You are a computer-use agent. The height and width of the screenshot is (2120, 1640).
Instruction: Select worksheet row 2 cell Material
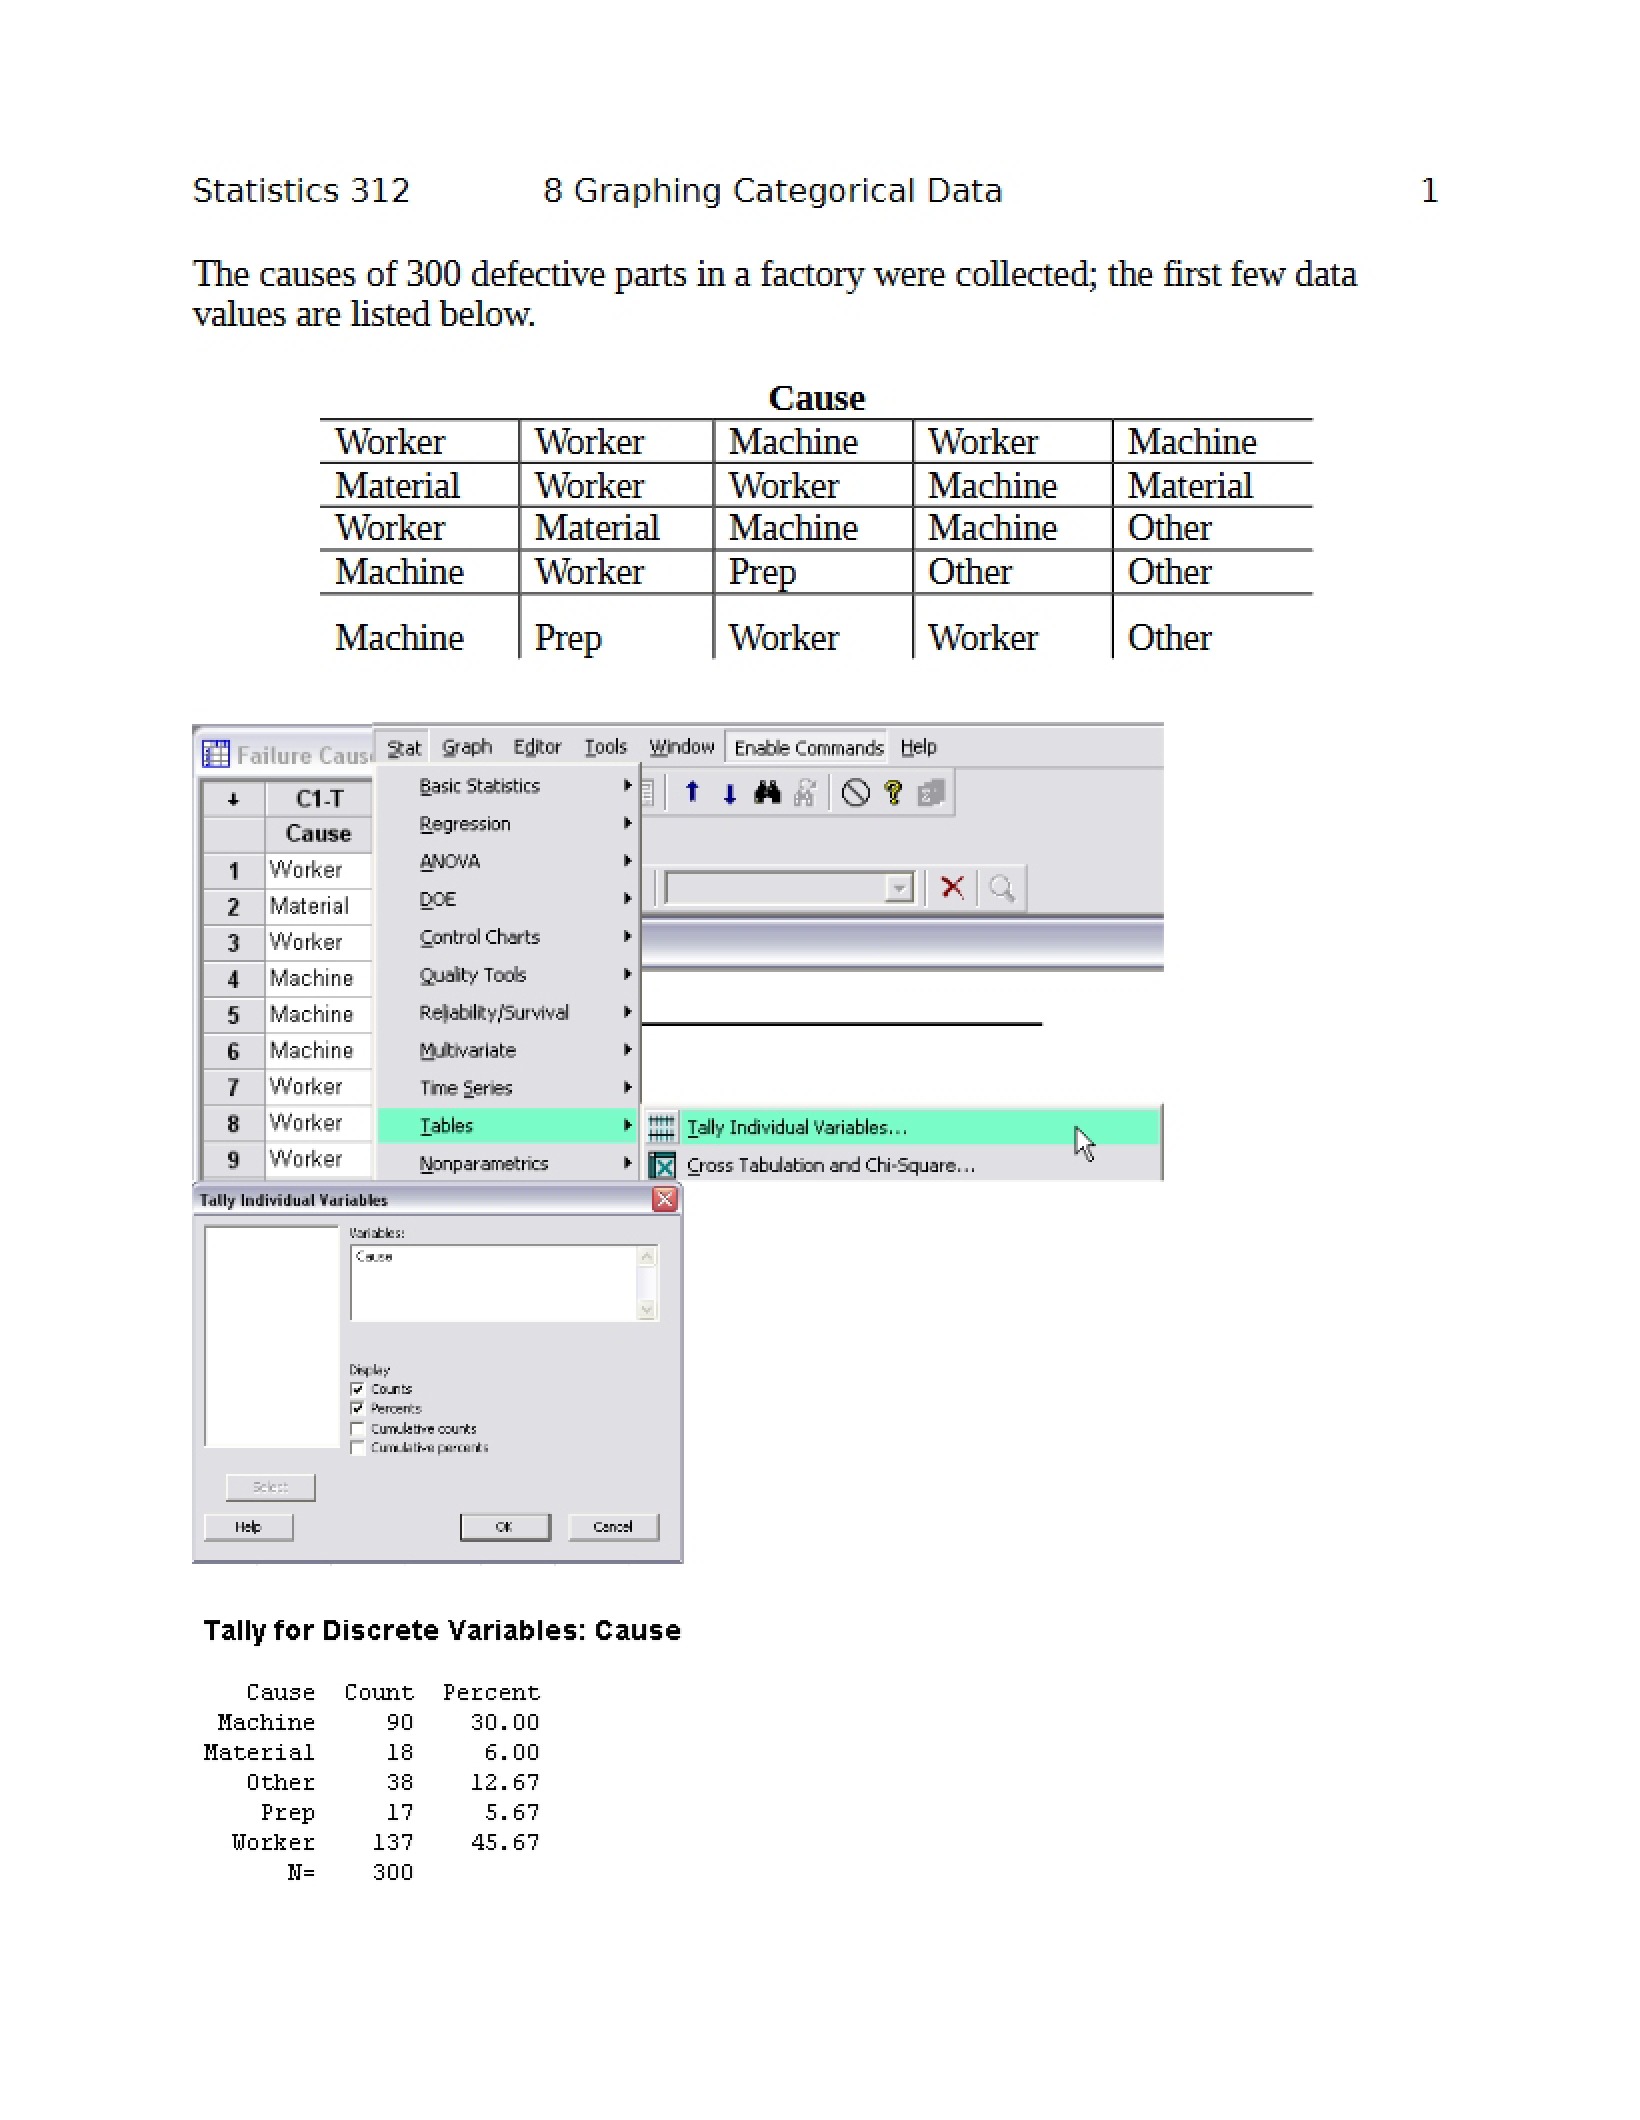(319, 906)
